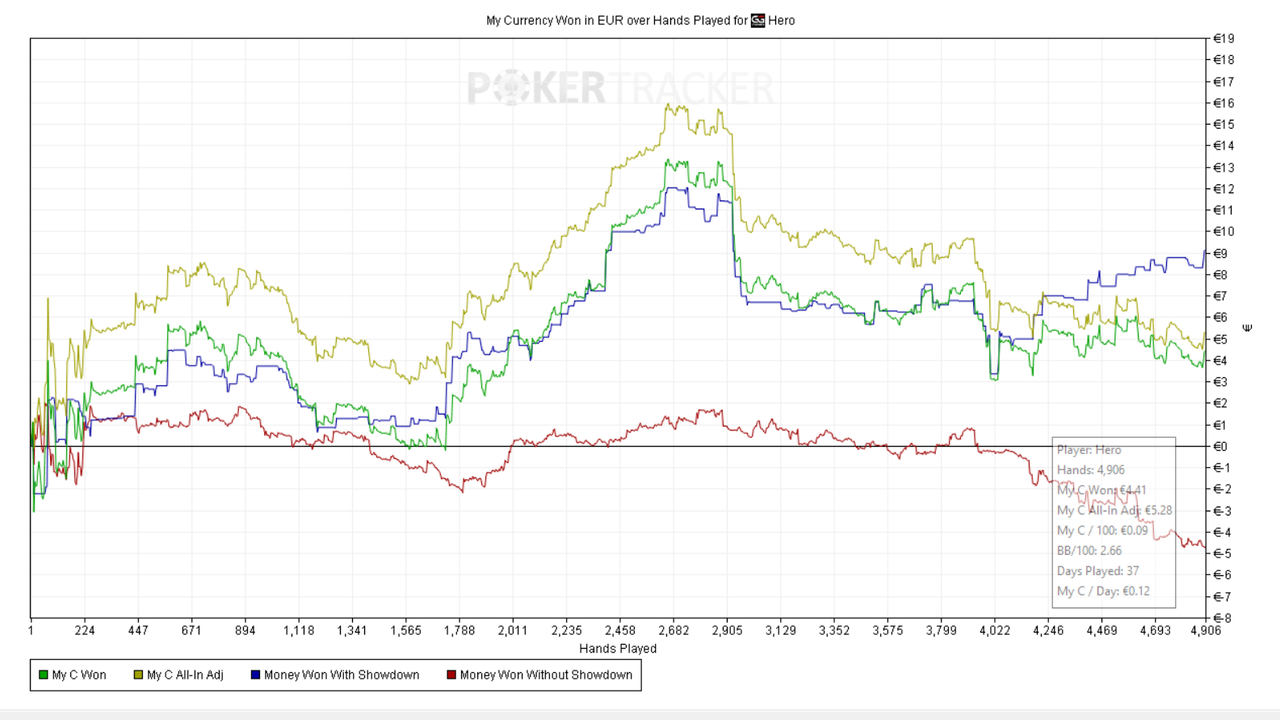The image size is (1280, 720).
Task: Click the "894" x-axis tick label
Action: (x=245, y=631)
